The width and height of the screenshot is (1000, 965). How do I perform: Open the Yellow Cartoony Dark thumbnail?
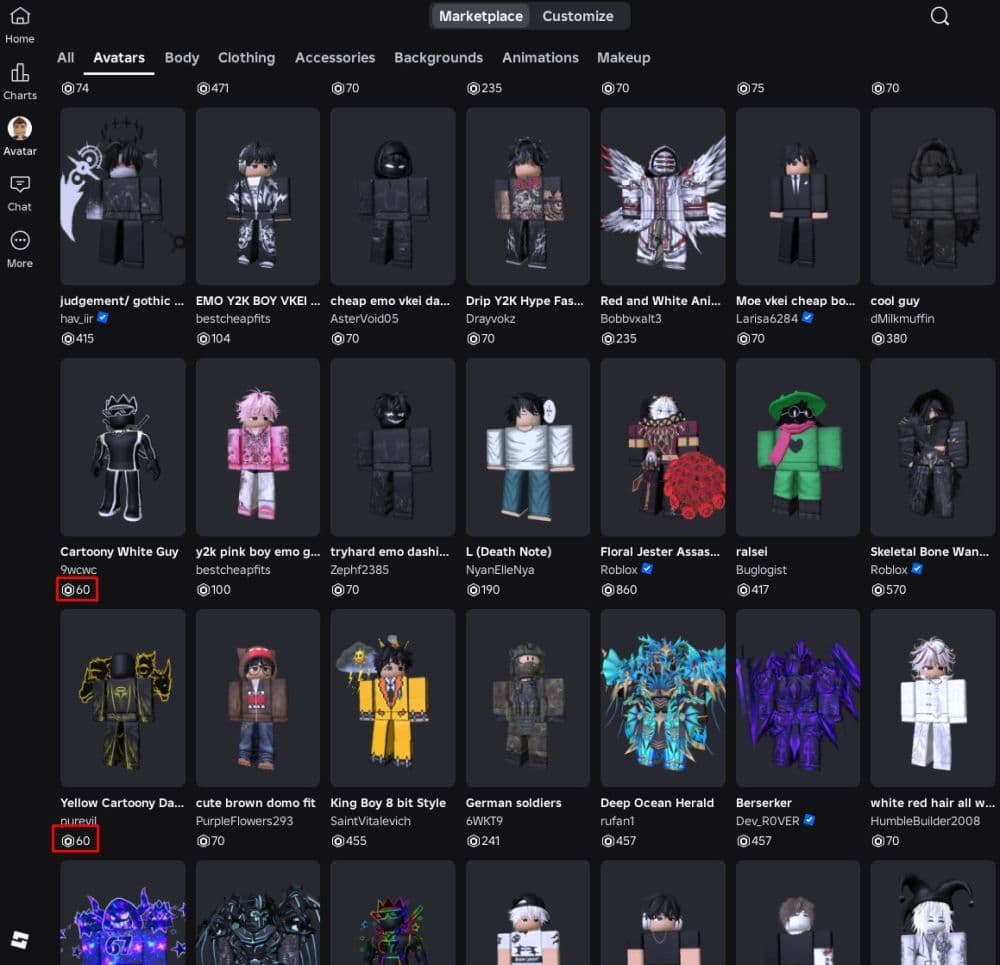[x=122, y=698]
